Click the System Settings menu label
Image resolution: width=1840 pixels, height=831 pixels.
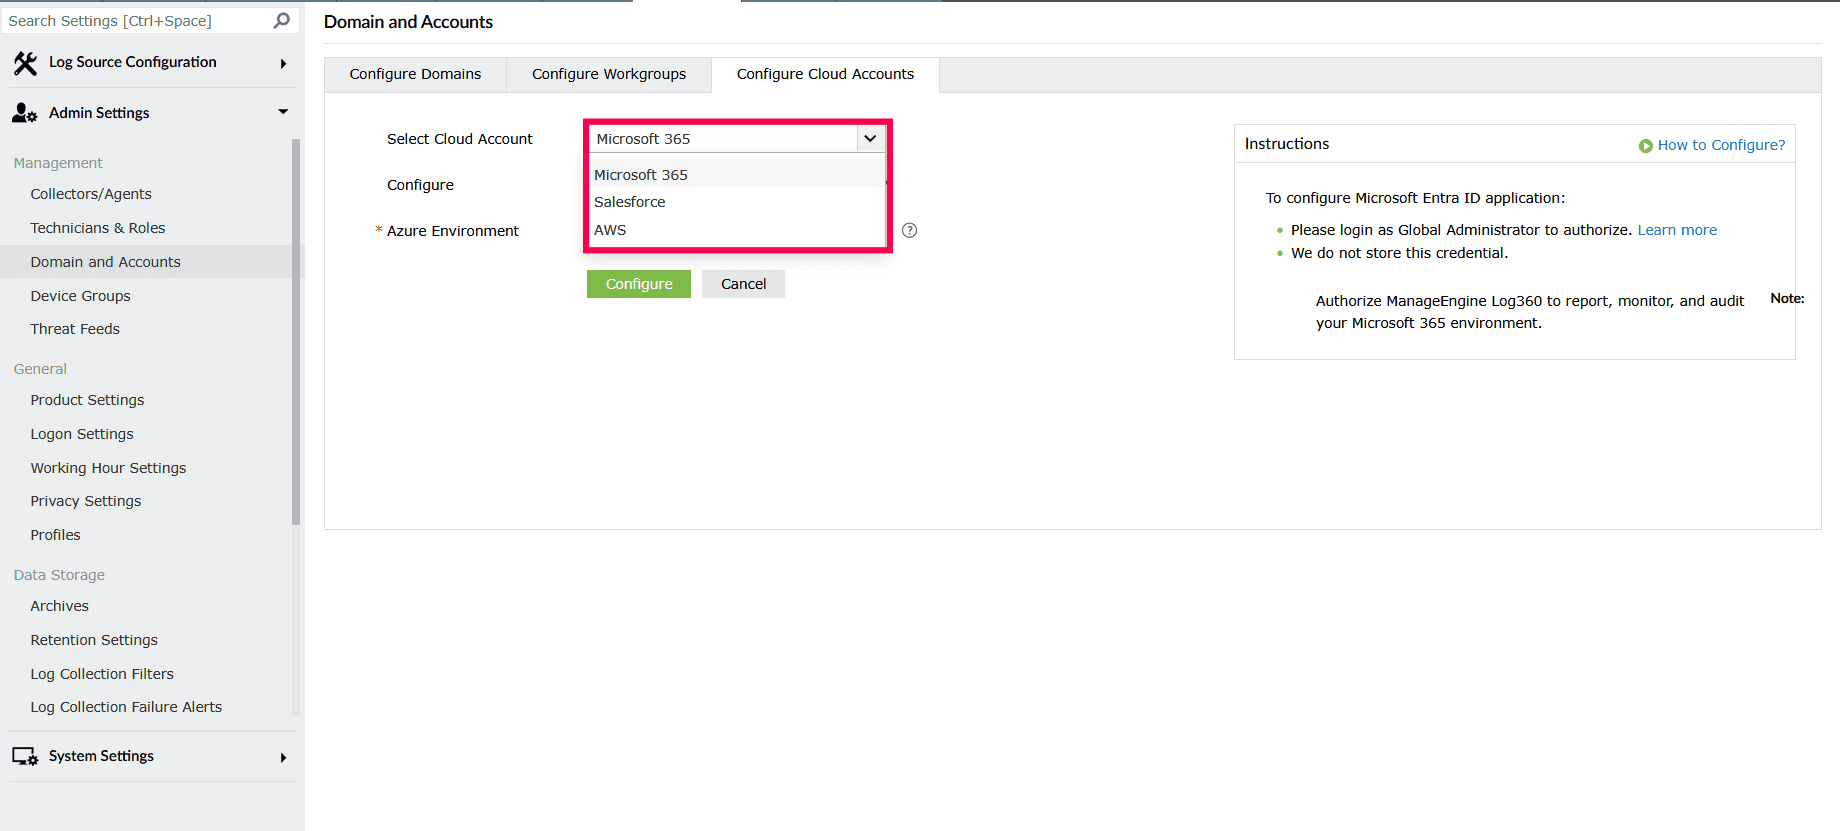pos(101,756)
